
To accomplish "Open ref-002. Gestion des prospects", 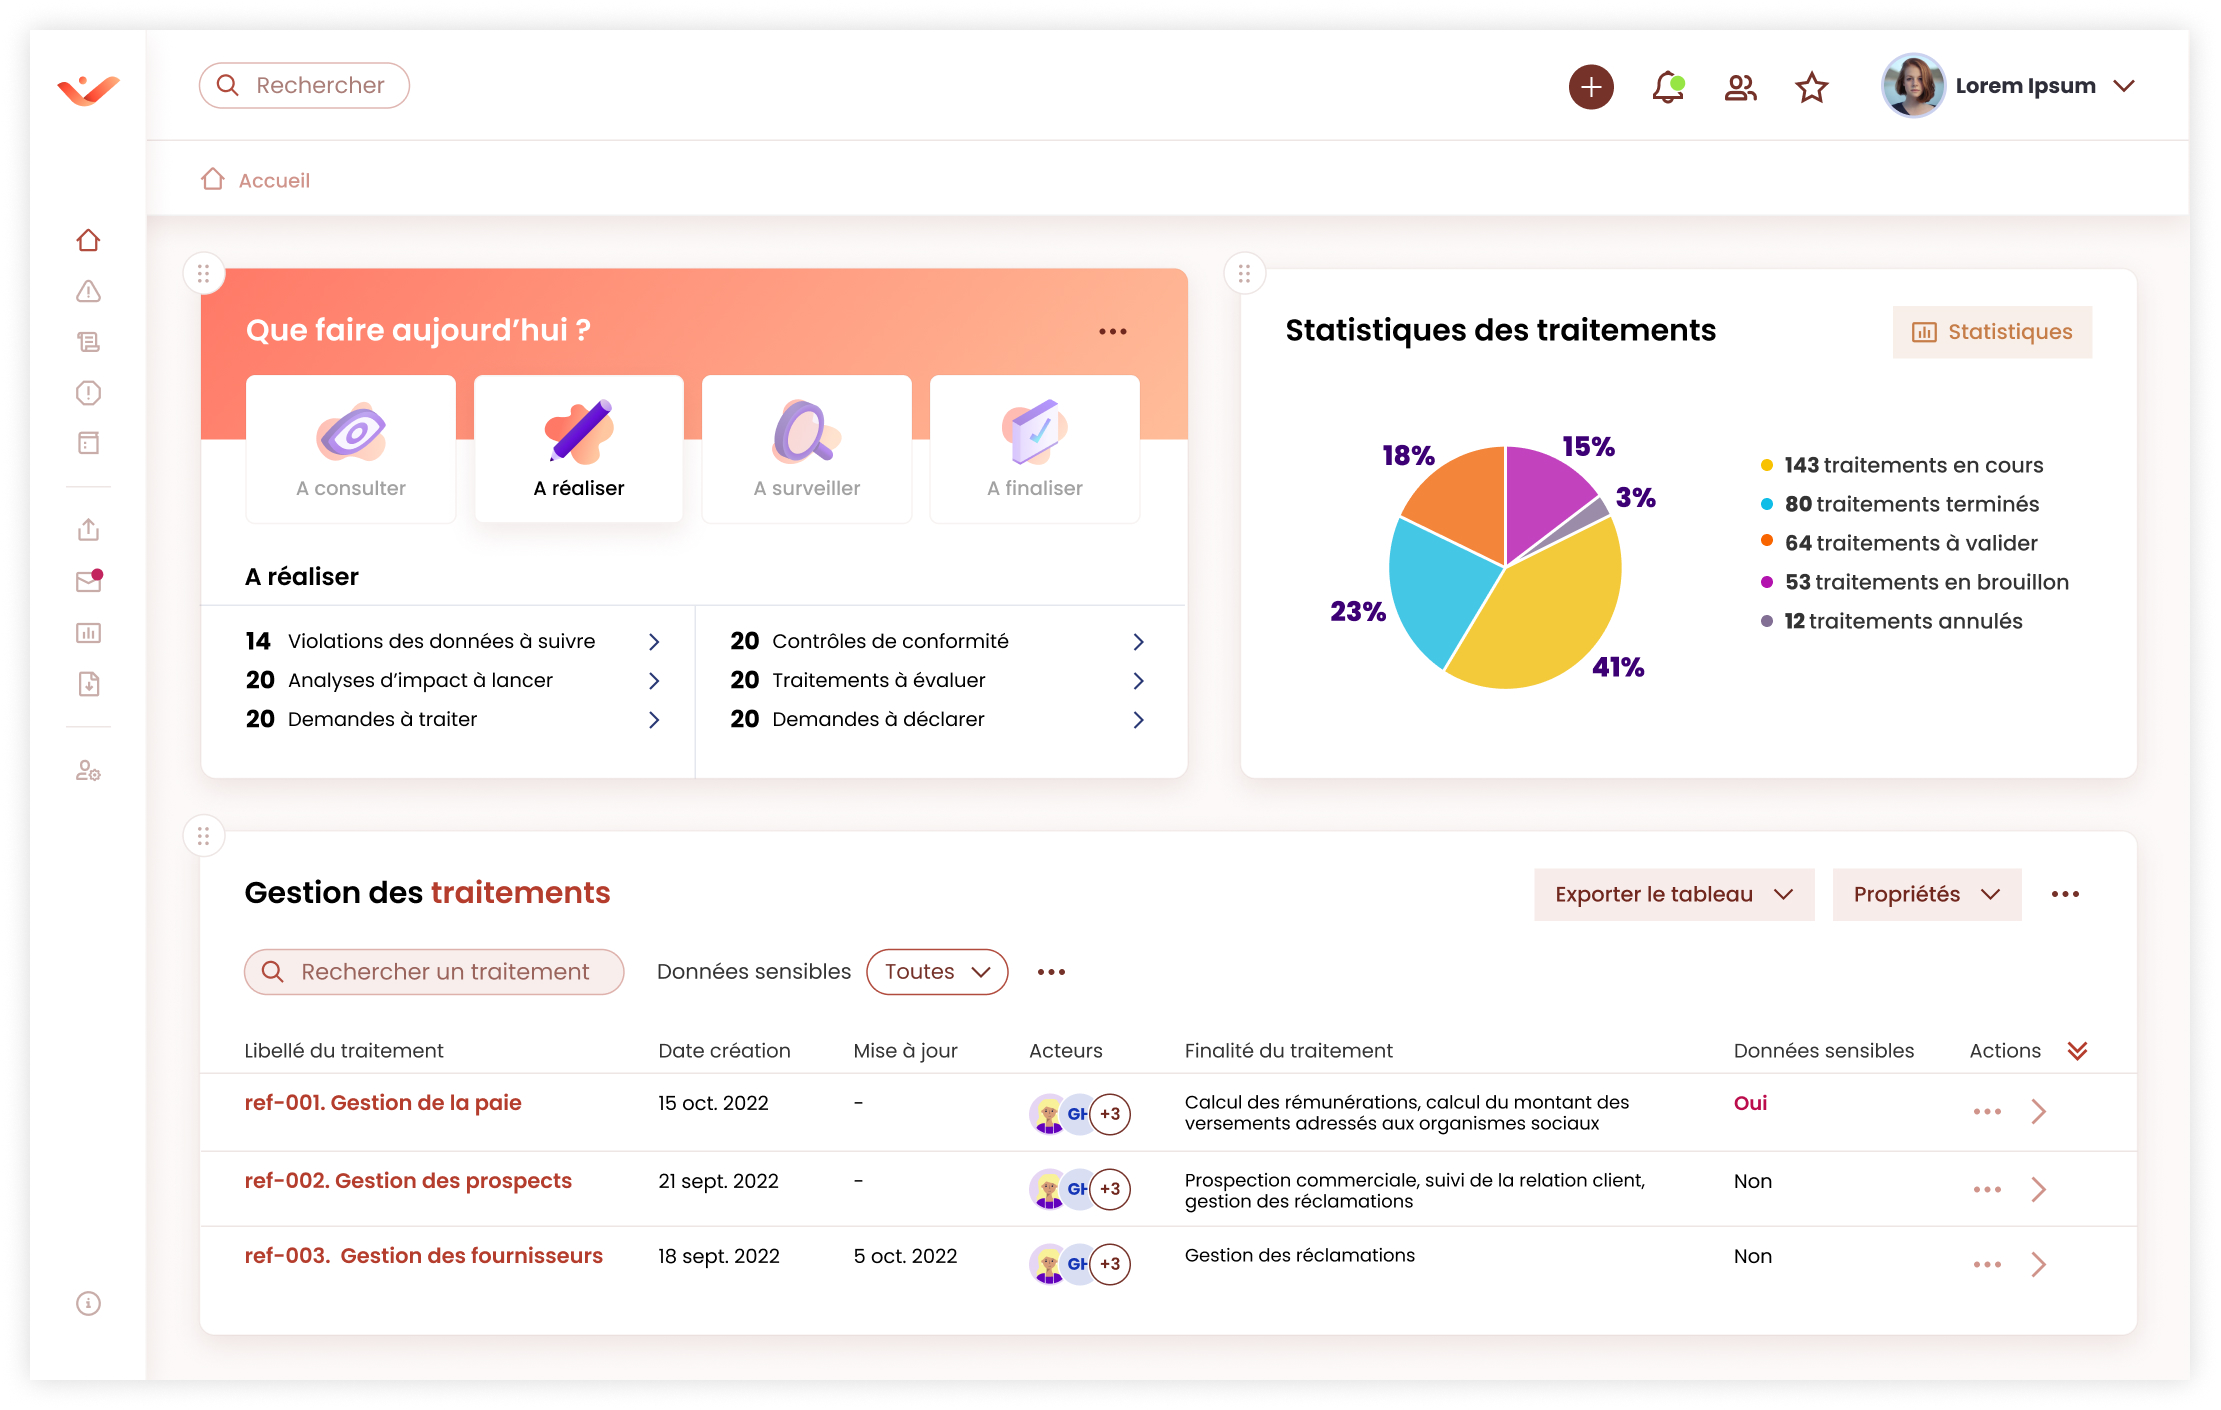I will click(x=408, y=1181).
